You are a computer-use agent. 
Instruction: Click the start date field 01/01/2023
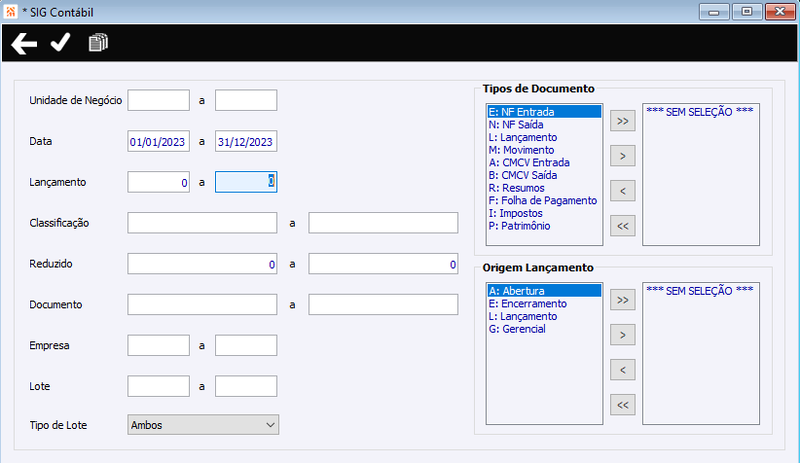pyautogui.click(x=159, y=141)
